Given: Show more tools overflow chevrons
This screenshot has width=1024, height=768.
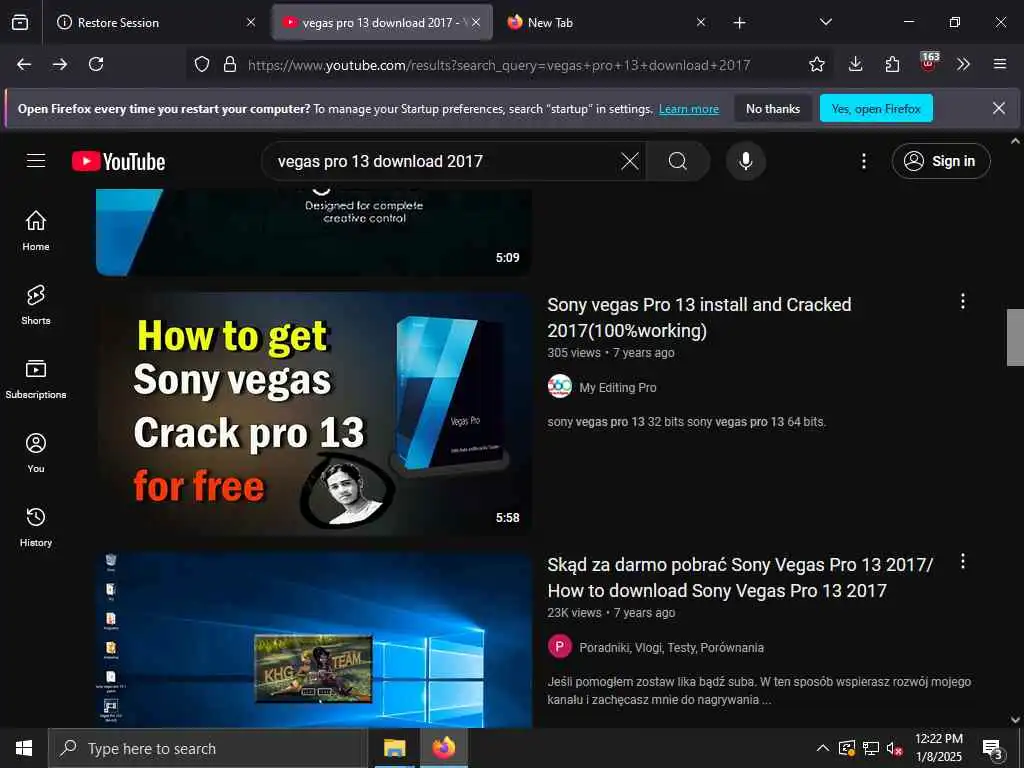Looking at the screenshot, I should (x=963, y=64).
